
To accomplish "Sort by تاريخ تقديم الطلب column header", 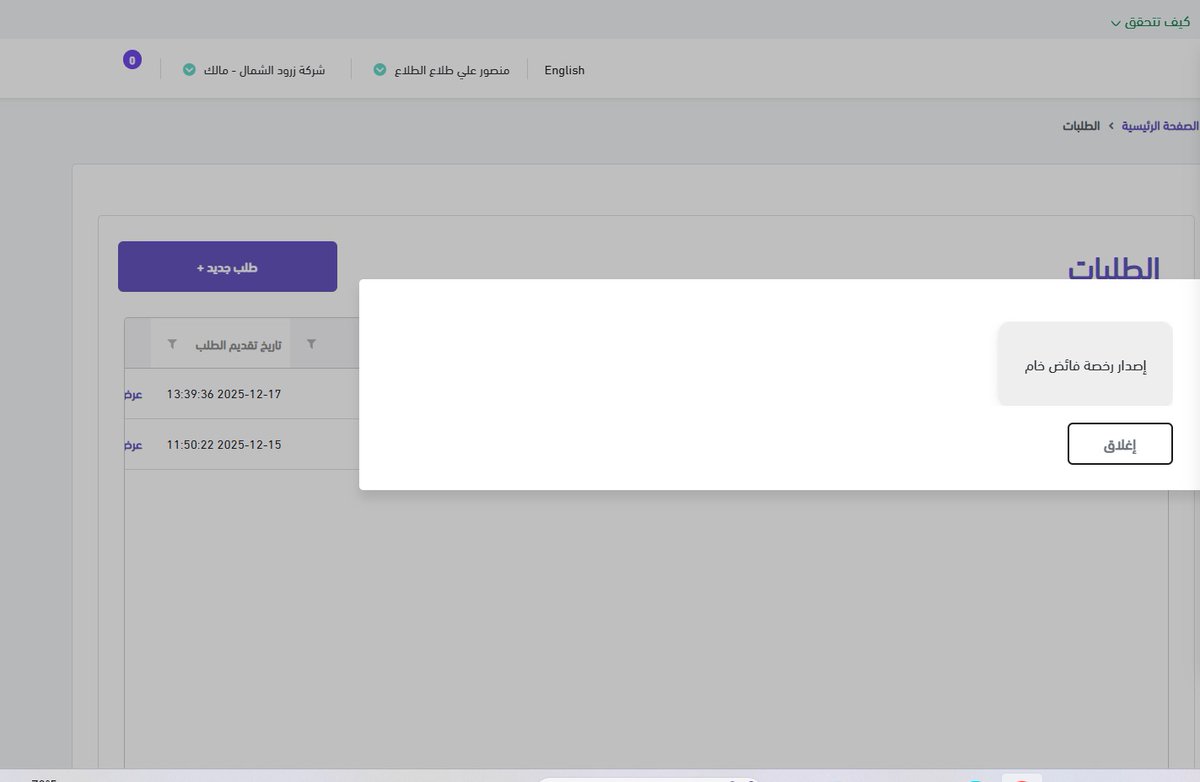I will click(238, 344).
